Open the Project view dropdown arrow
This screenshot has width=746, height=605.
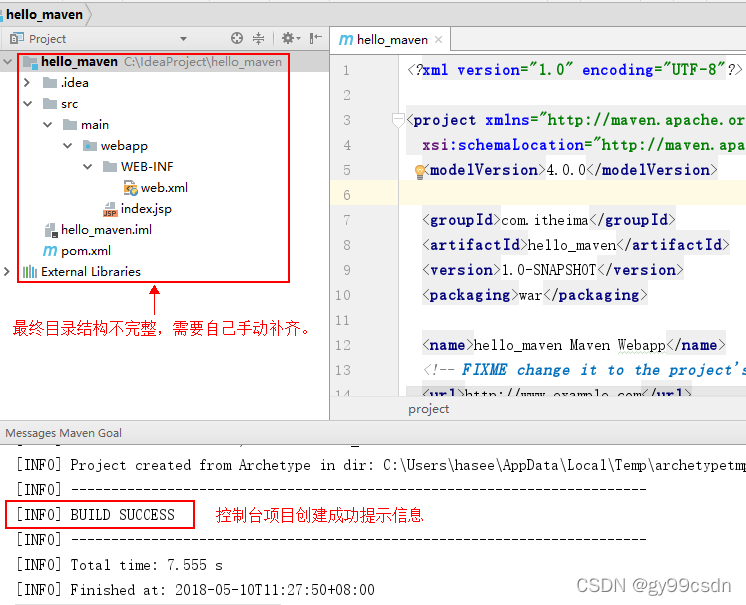(x=184, y=39)
